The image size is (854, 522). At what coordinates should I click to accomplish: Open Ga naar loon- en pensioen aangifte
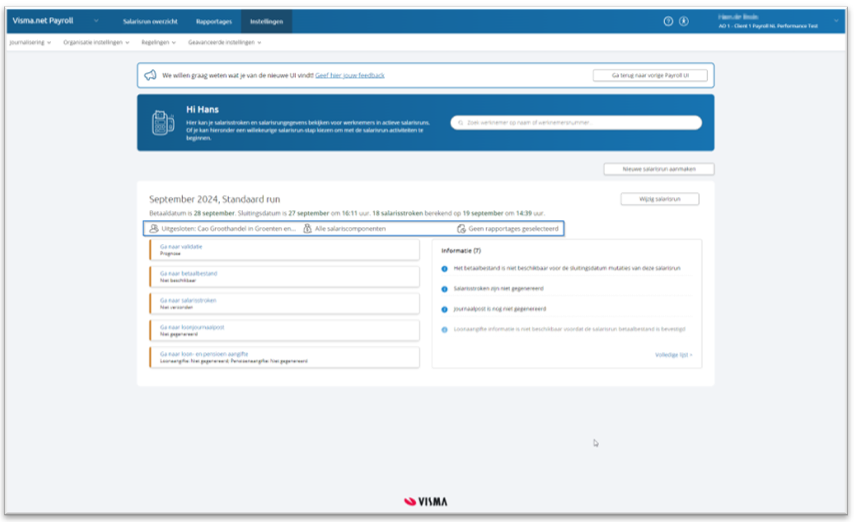tap(284, 357)
